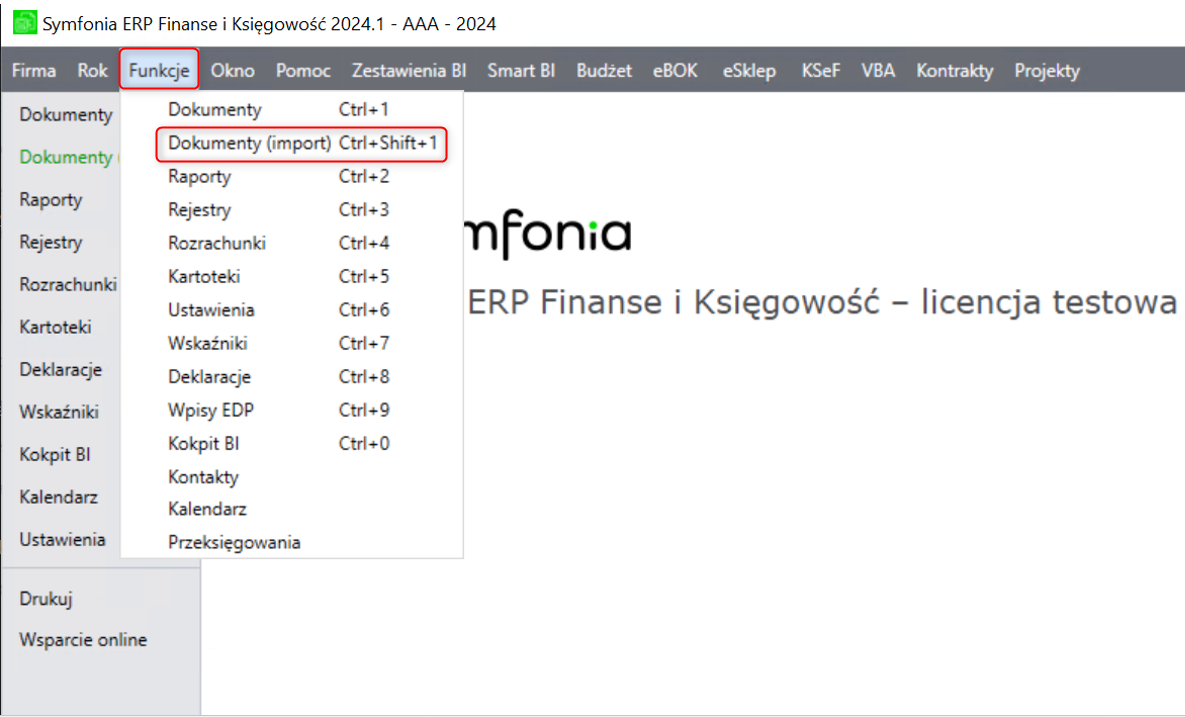Choose Kokpit BI Ctrl+0 in the Funkcje dropdown

[292, 443]
